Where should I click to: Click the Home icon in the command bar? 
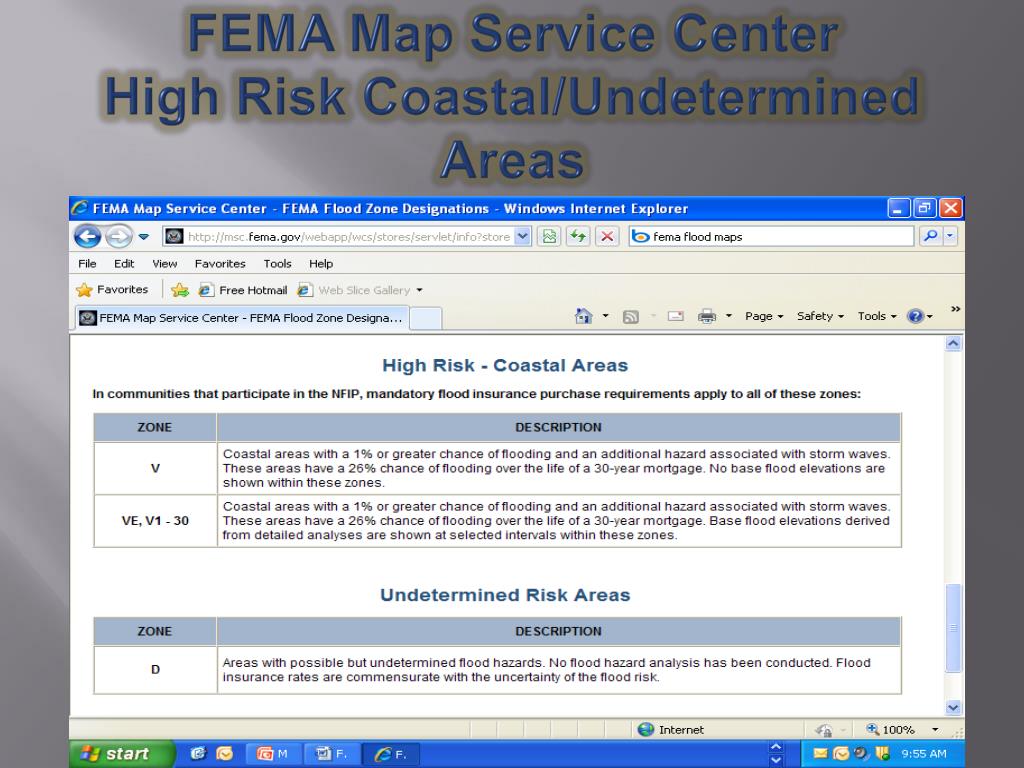583,316
